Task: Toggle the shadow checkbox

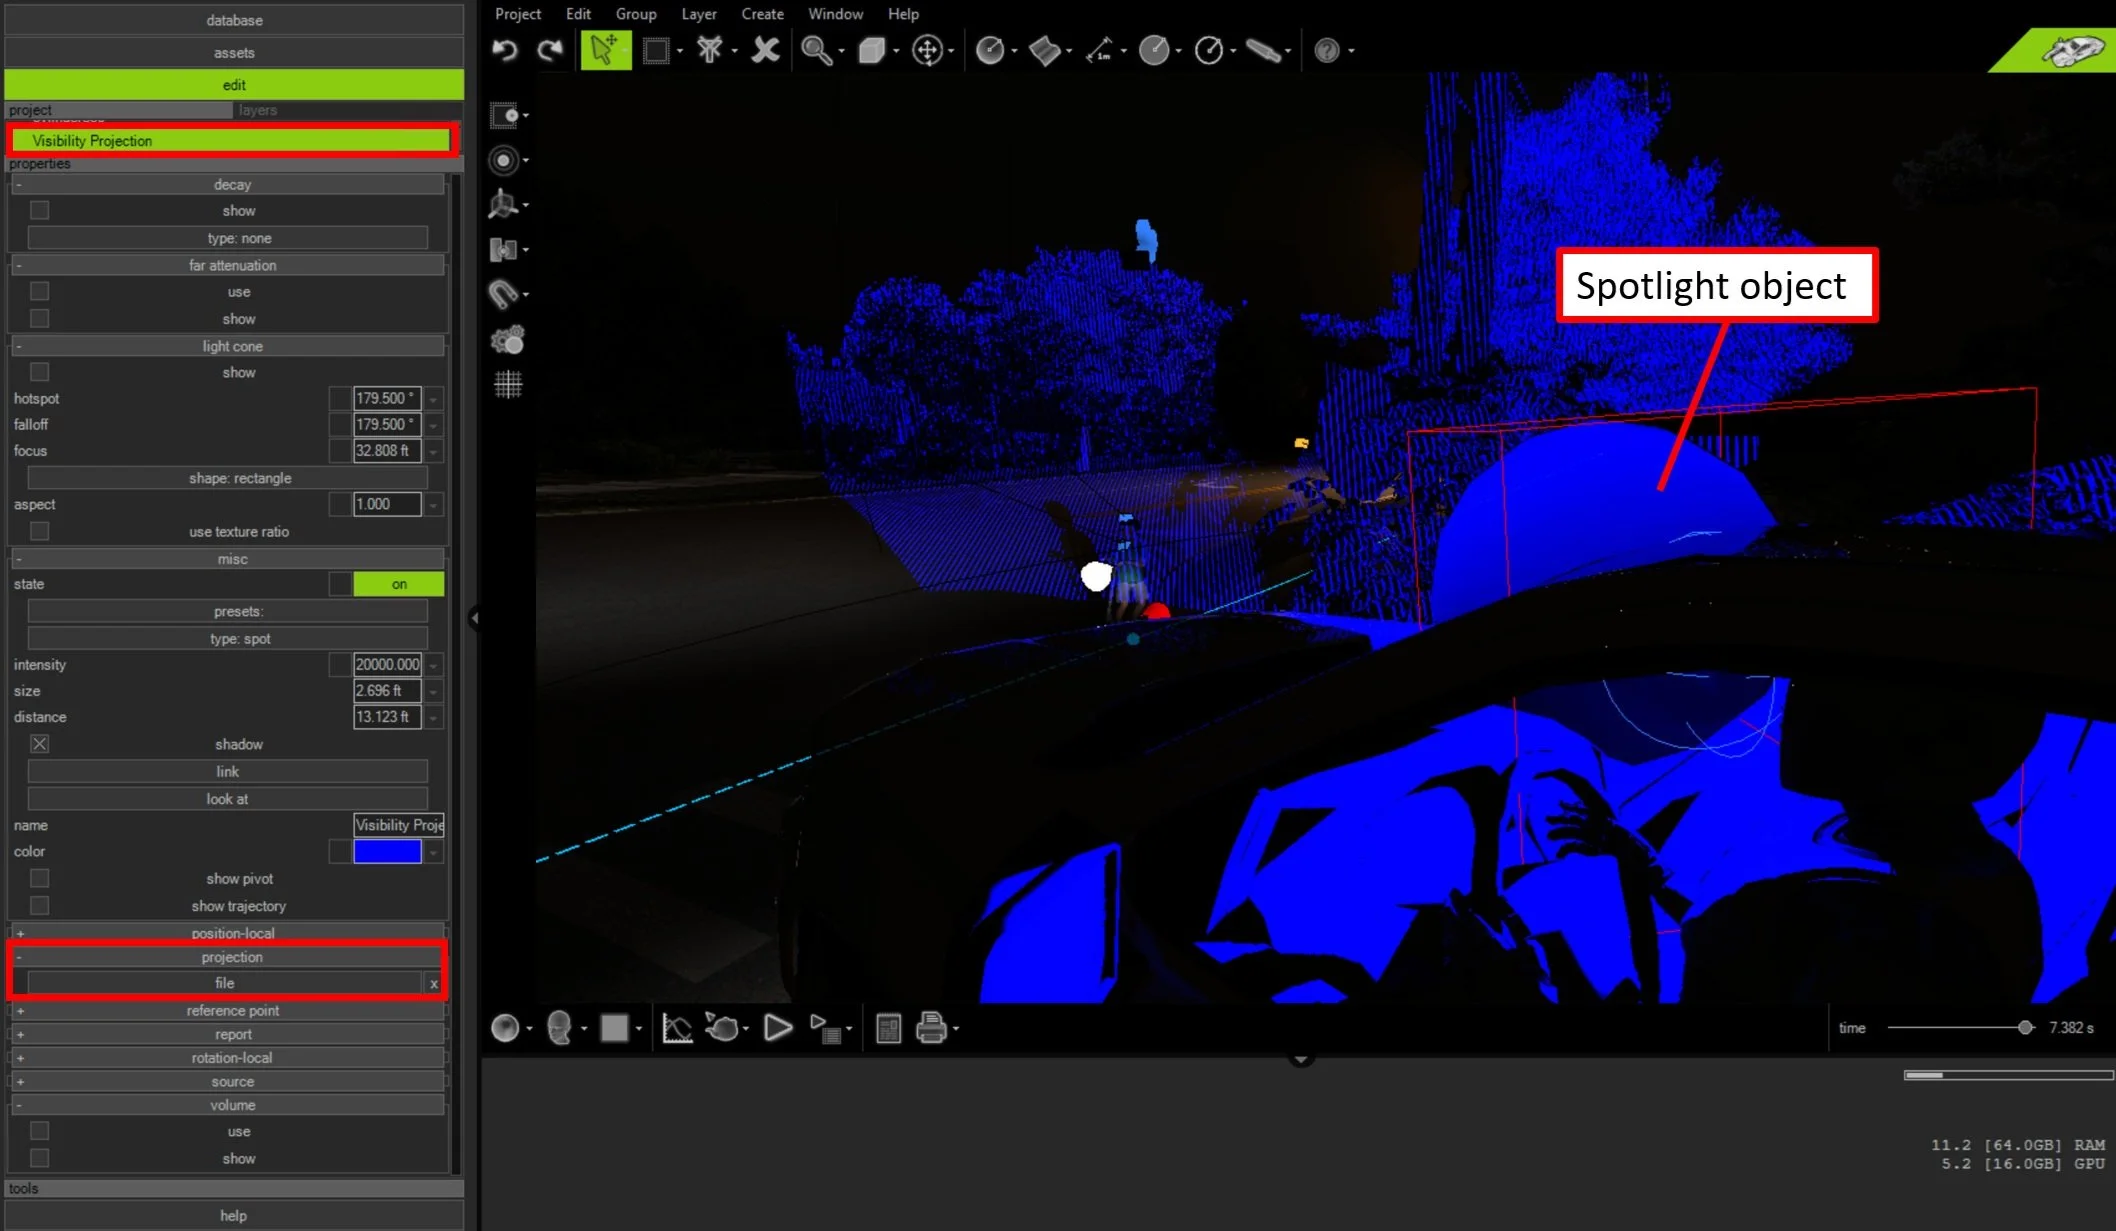Action: point(39,744)
